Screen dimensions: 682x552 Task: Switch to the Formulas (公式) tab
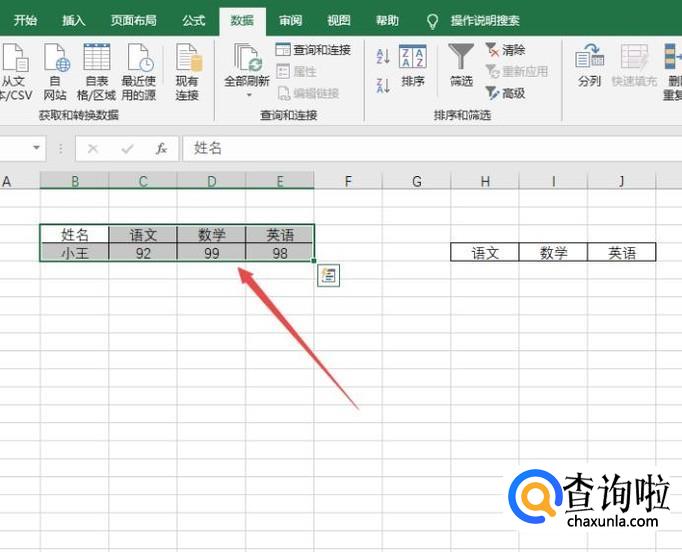pyautogui.click(x=194, y=20)
